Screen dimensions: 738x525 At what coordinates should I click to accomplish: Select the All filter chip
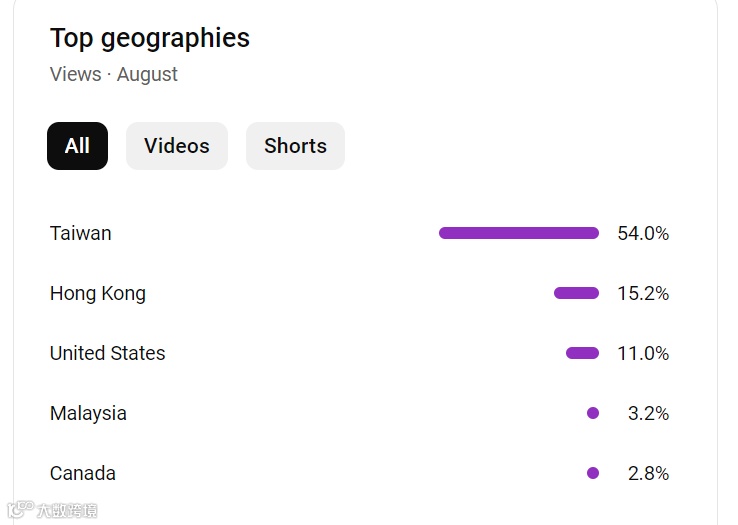77,146
